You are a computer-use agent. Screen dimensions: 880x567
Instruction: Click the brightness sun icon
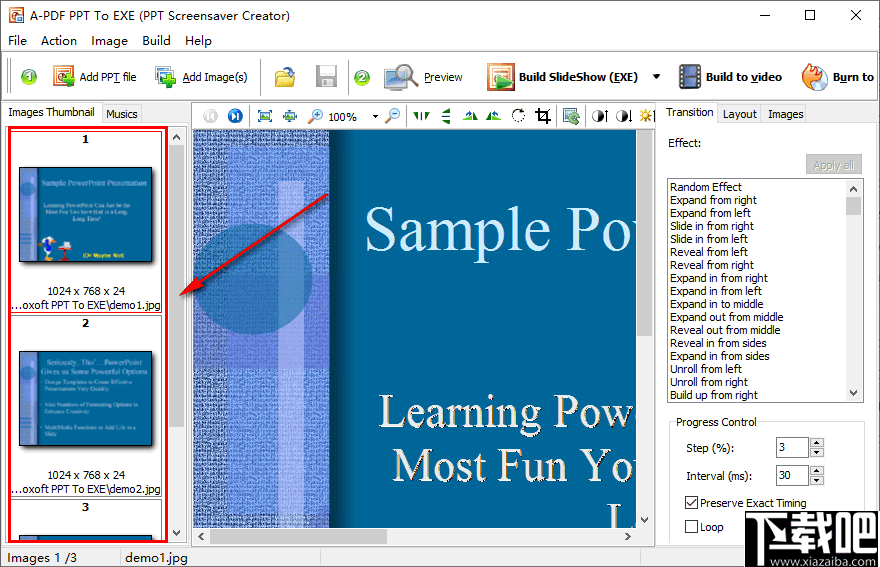647,116
